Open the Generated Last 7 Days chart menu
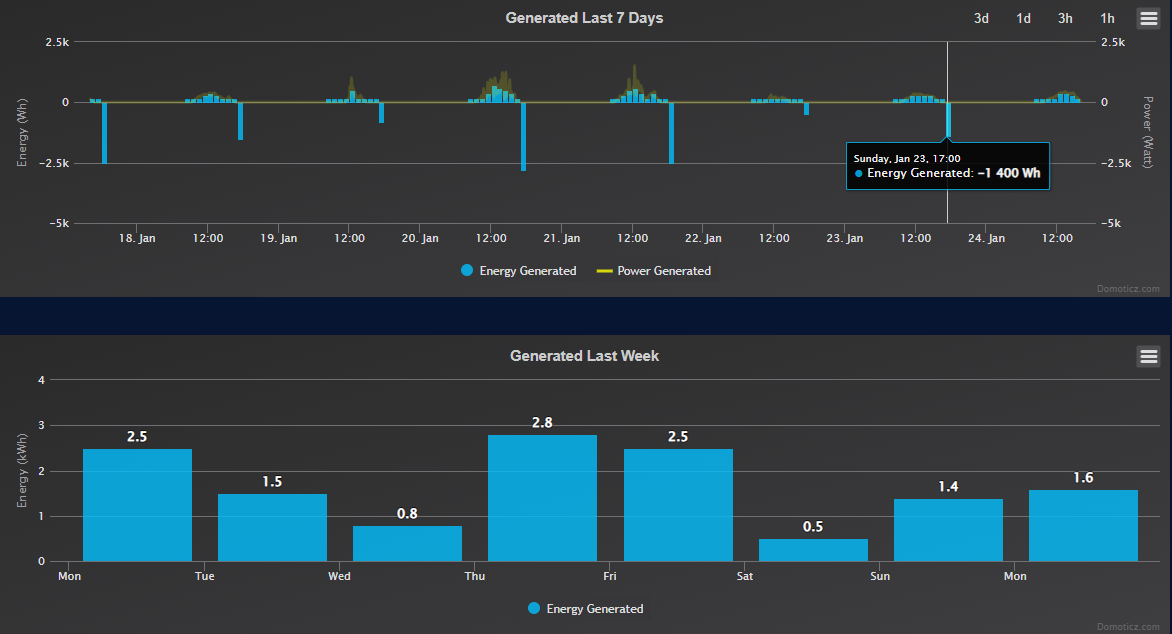This screenshot has width=1172, height=634. coord(1148,18)
